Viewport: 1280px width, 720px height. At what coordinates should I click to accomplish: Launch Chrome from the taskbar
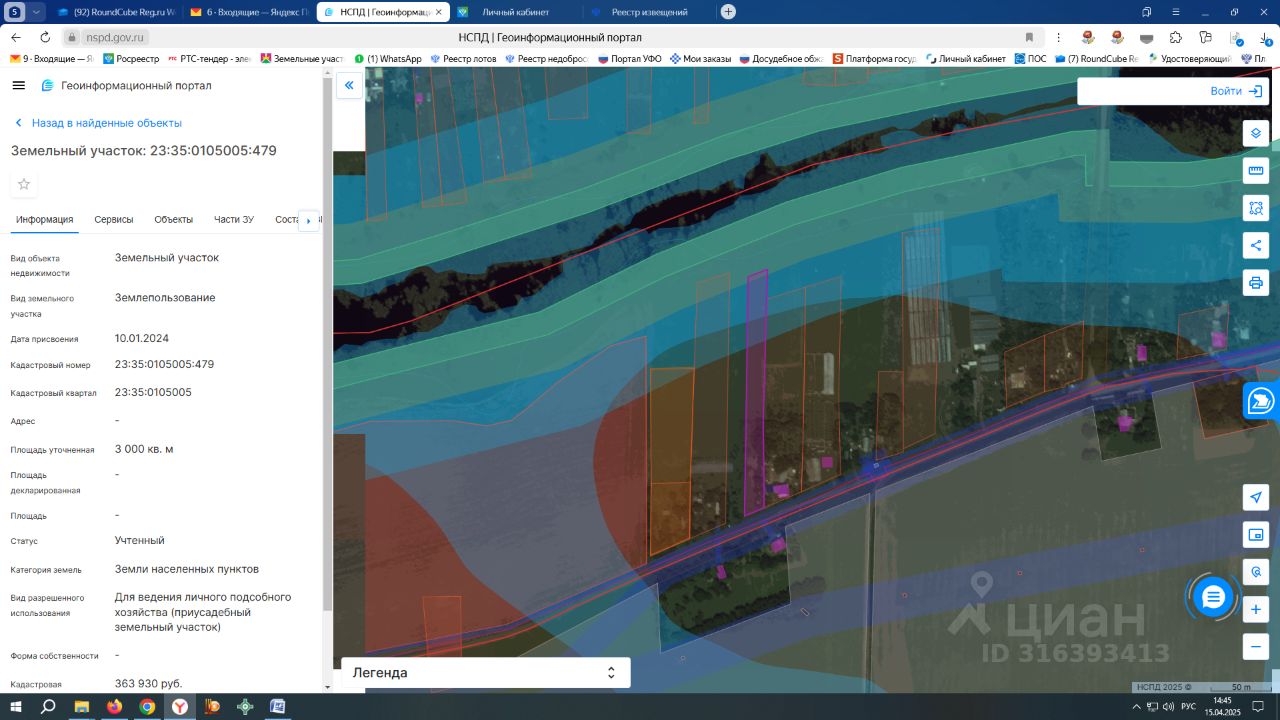[x=147, y=706]
